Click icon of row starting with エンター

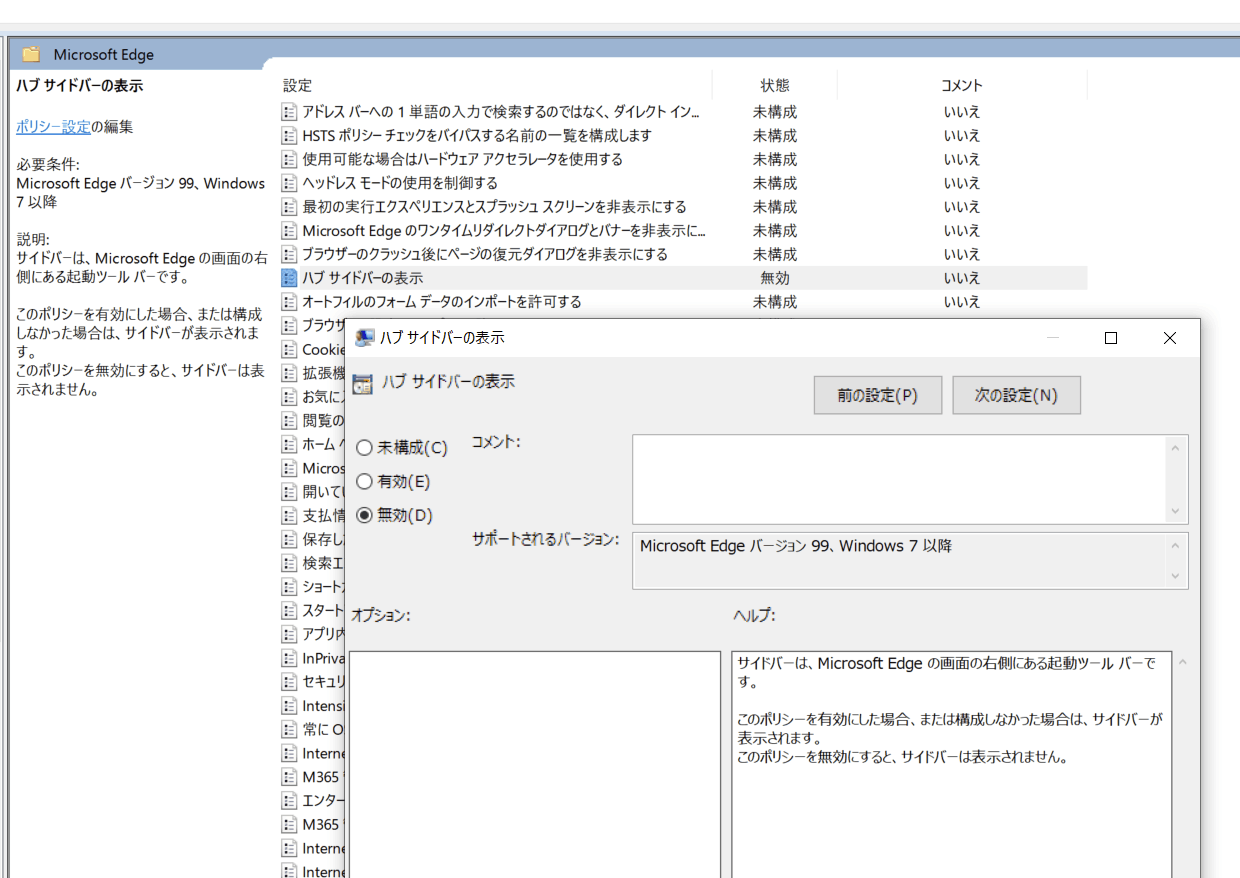[x=290, y=800]
